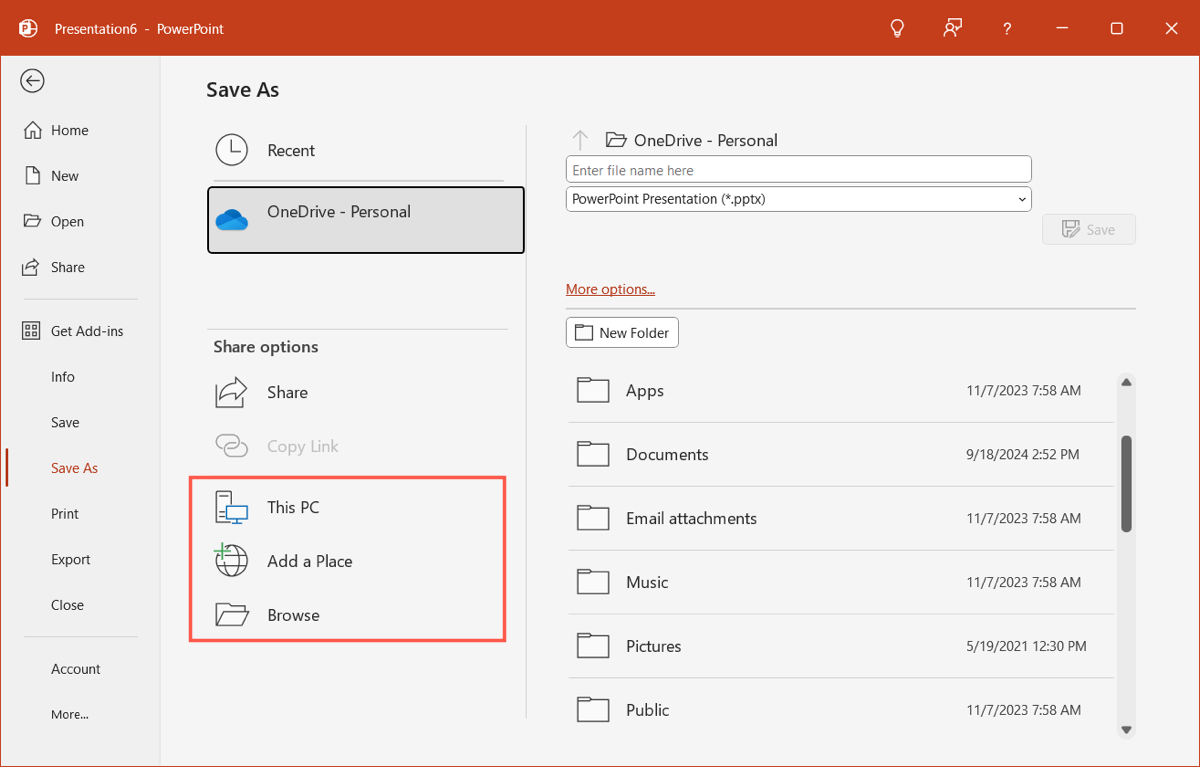Click the folder list scroll up arrow
Screen dimensions: 1200x767
(x=1126, y=382)
